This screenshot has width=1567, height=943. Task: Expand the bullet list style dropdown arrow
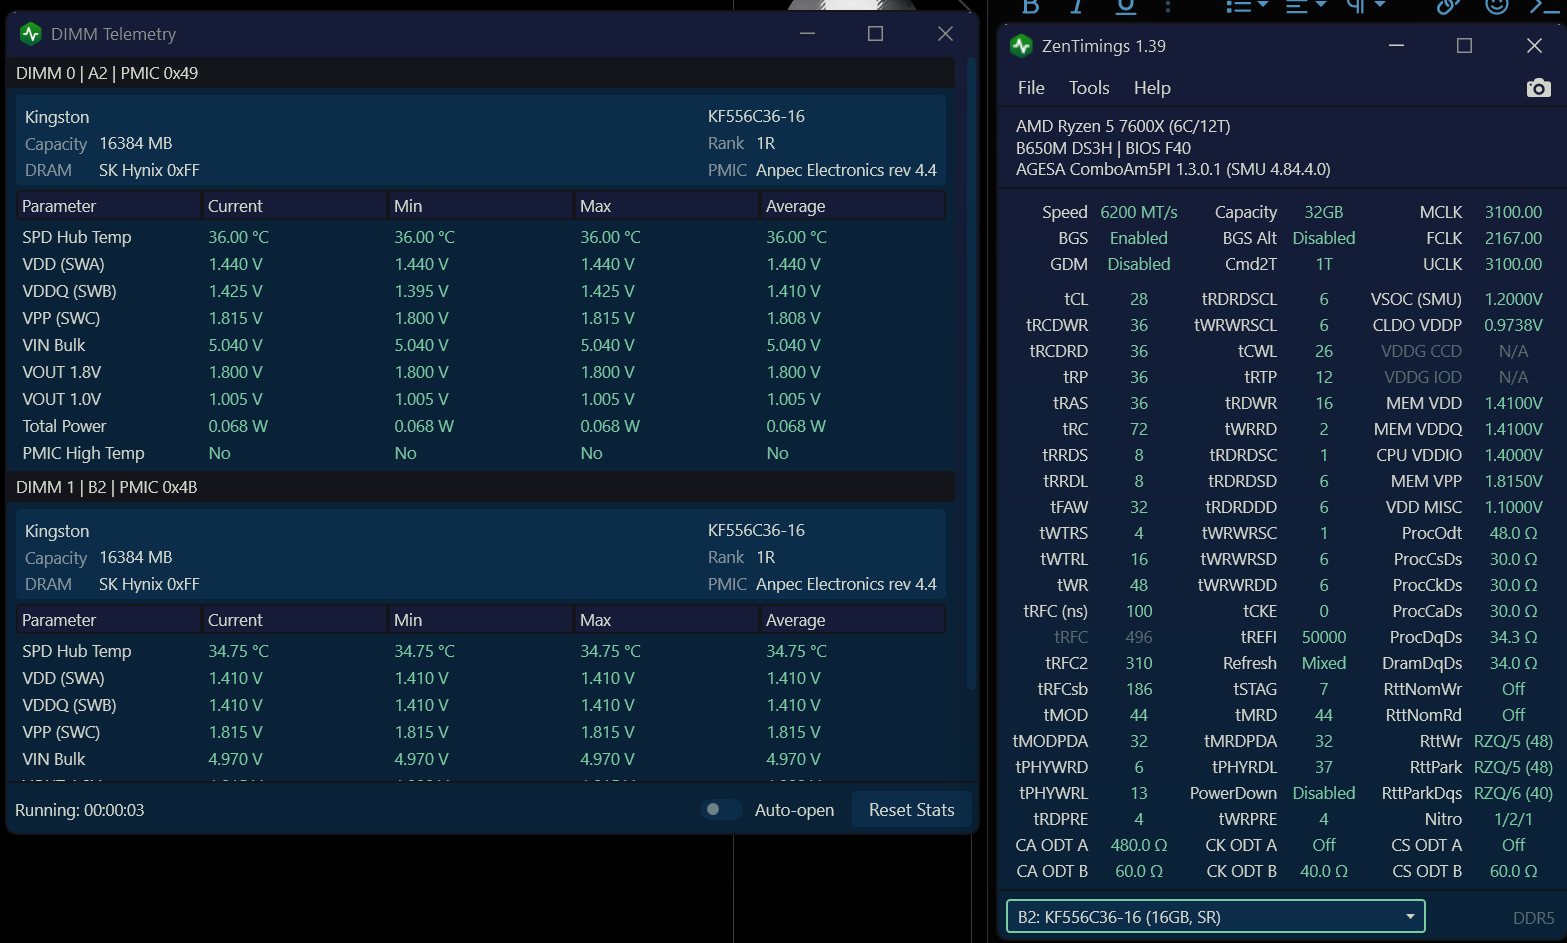(1263, 6)
